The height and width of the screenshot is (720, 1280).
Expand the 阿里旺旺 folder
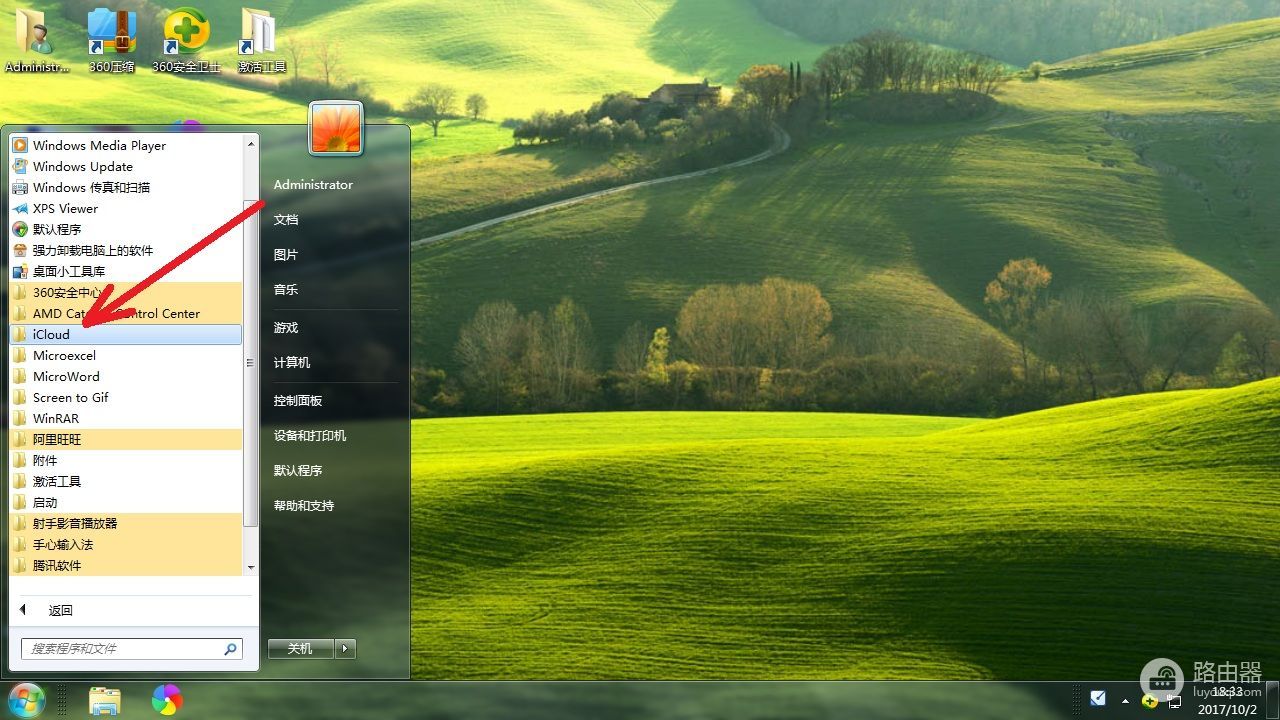(126, 439)
